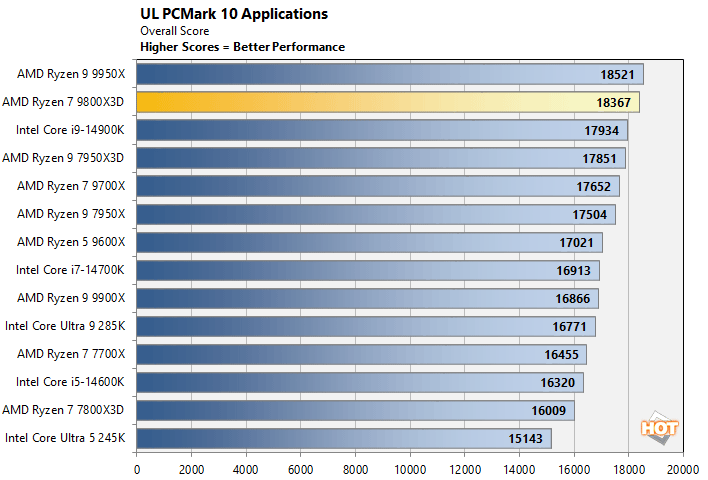The image size is (708, 480).
Task: Click the highlighted score value 18367
Action: tap(613, 103)
